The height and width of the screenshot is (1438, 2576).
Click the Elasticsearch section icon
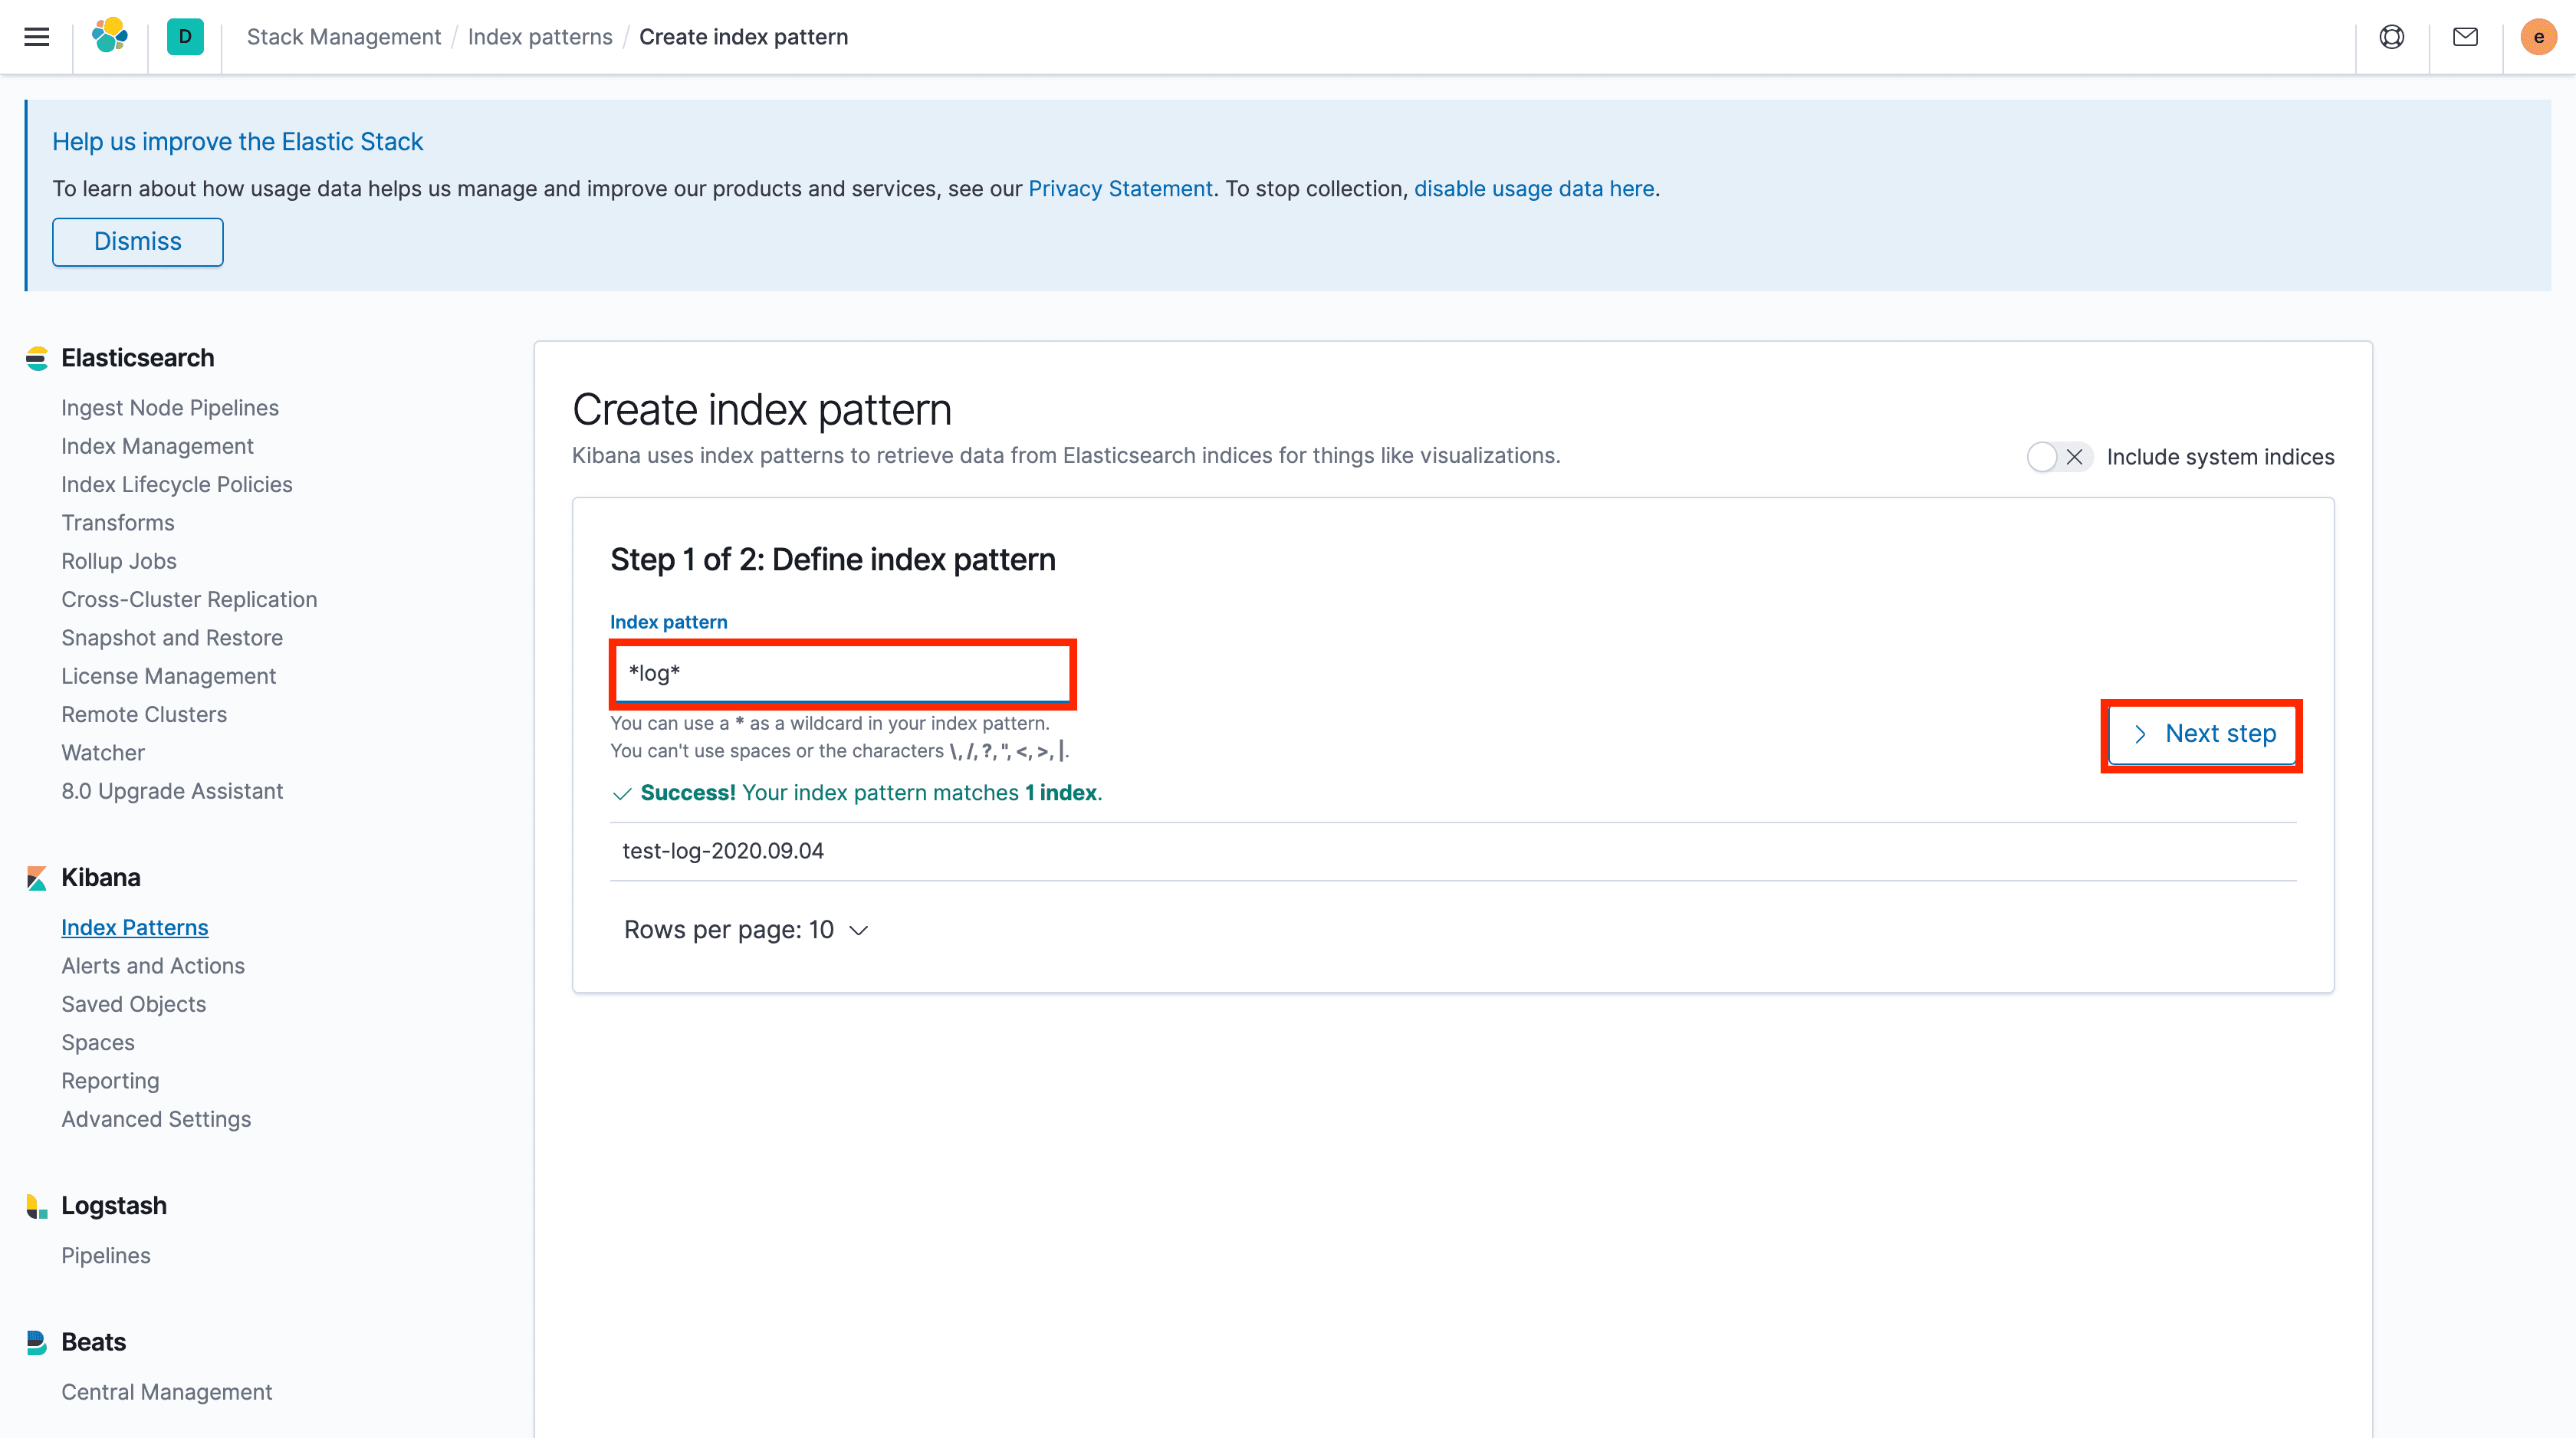[x=37, y=358]
